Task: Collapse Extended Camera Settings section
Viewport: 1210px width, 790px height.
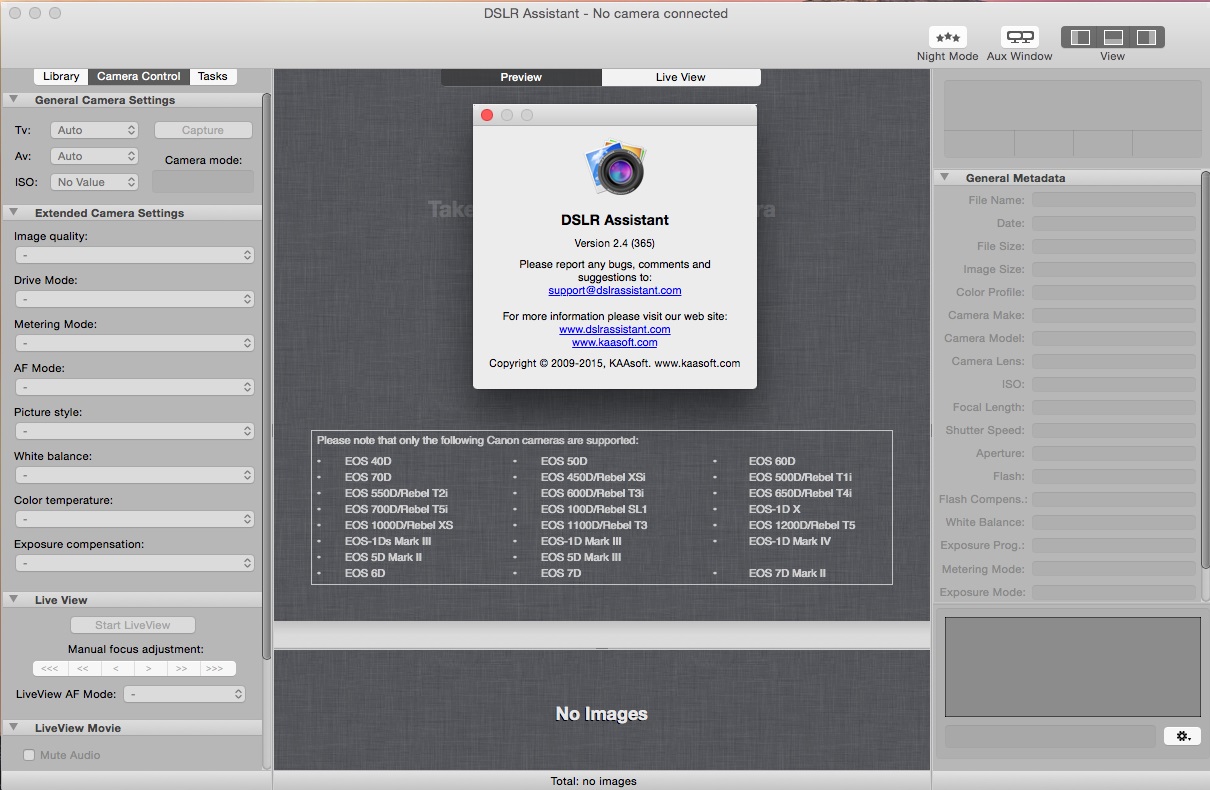Action: 15,212
